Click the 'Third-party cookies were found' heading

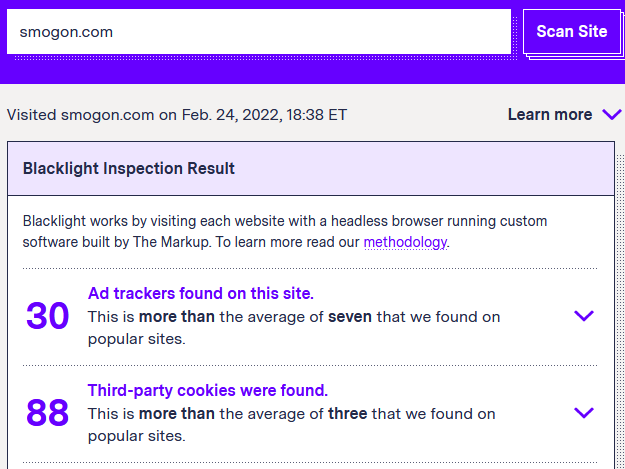[208, 390]
